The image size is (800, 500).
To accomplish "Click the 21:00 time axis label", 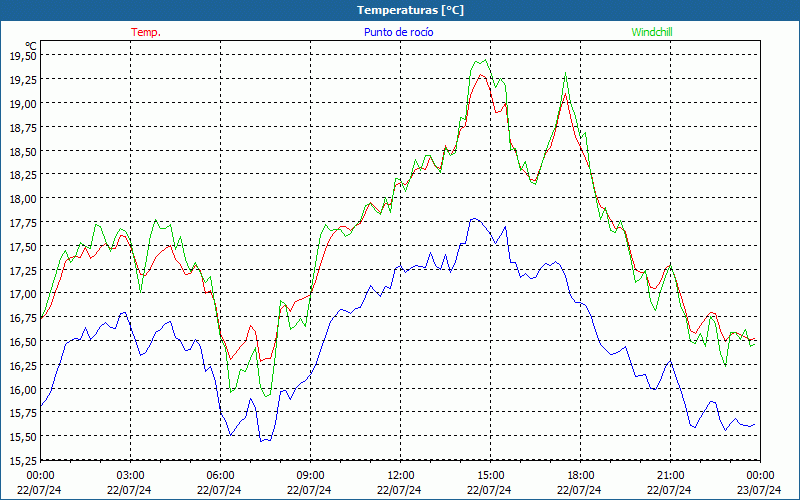I will click(x=670, y=475).
